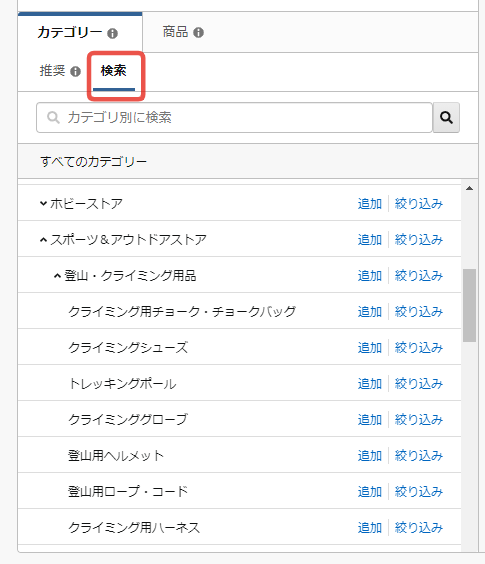The image size is (485, 564).
Task: Refine by 登山用ヘルメット
Action: coord(419,456)
